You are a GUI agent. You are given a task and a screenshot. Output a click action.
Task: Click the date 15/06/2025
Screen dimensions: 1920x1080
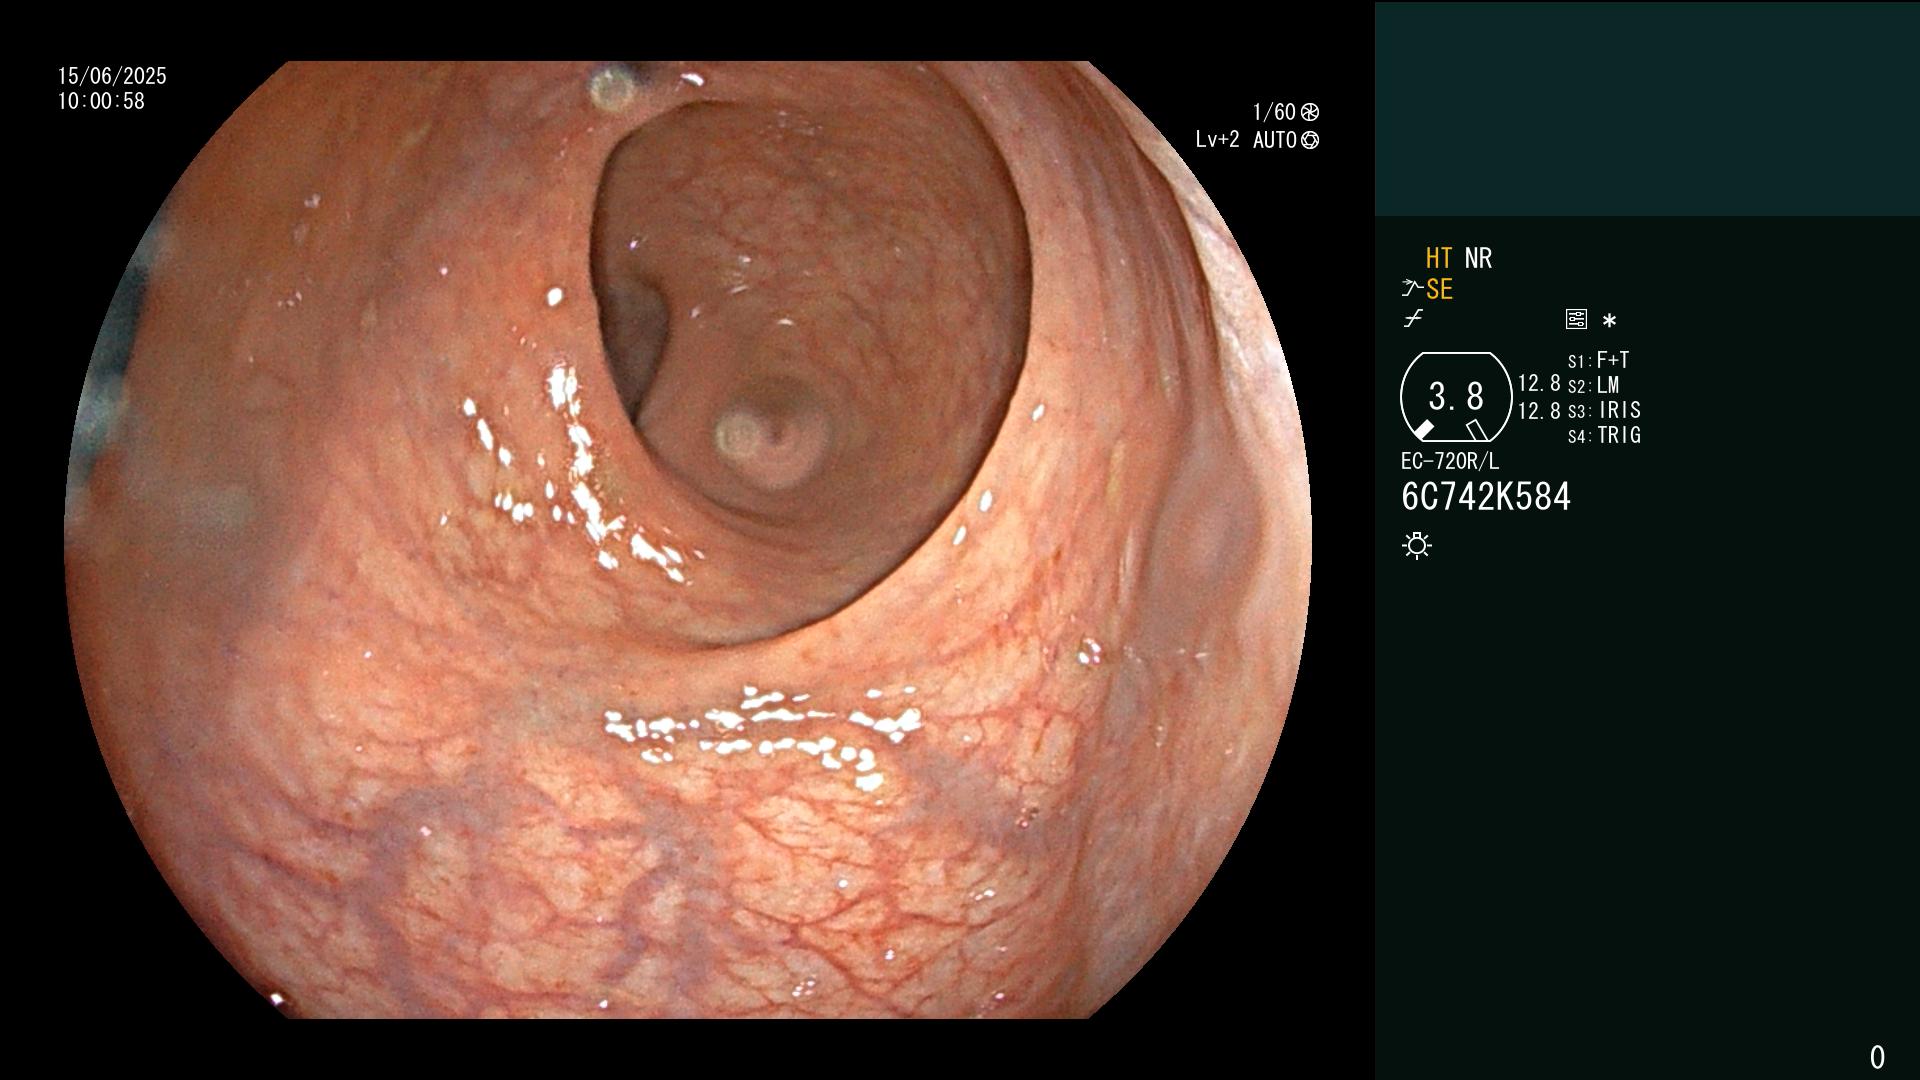point(112,76)
